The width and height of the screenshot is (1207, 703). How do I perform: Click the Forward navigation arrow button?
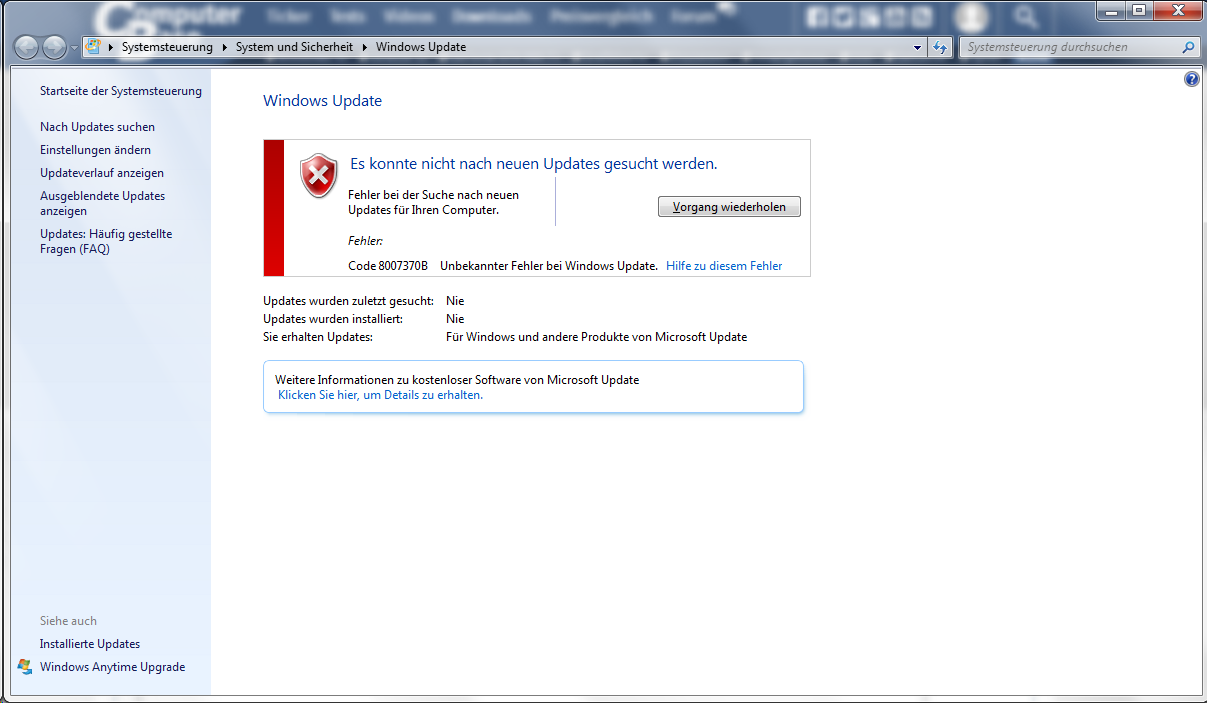(x=54, y=47)
